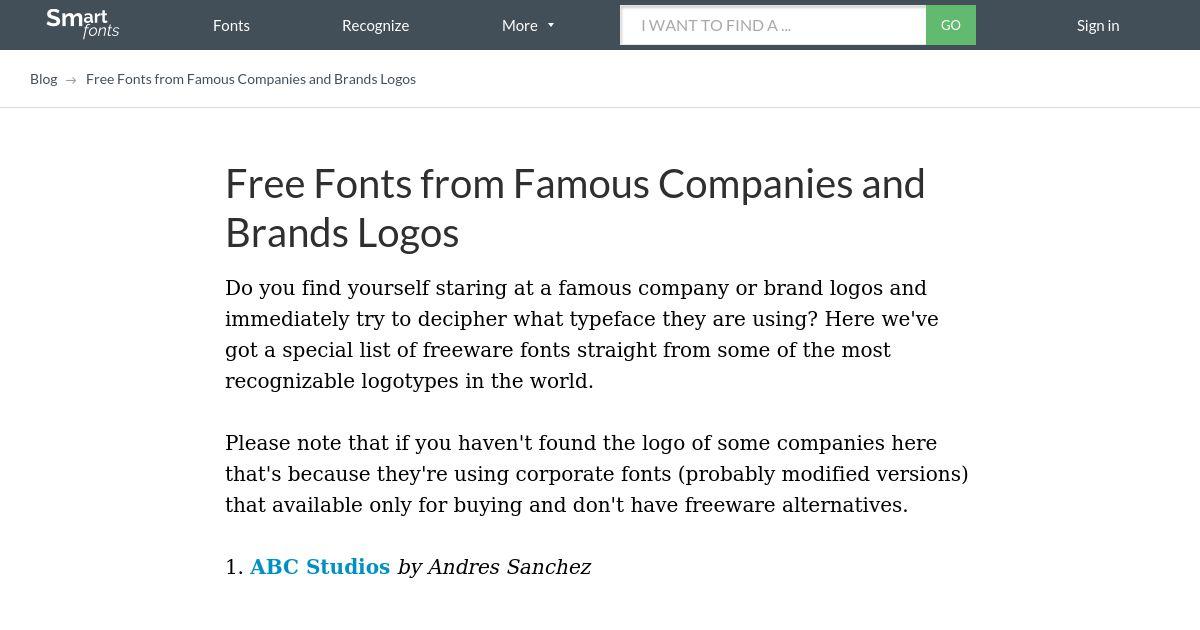Screen dimensions: 1200x630
Task: Open the Fonts menu item
Action: click(x=231, y=26)
